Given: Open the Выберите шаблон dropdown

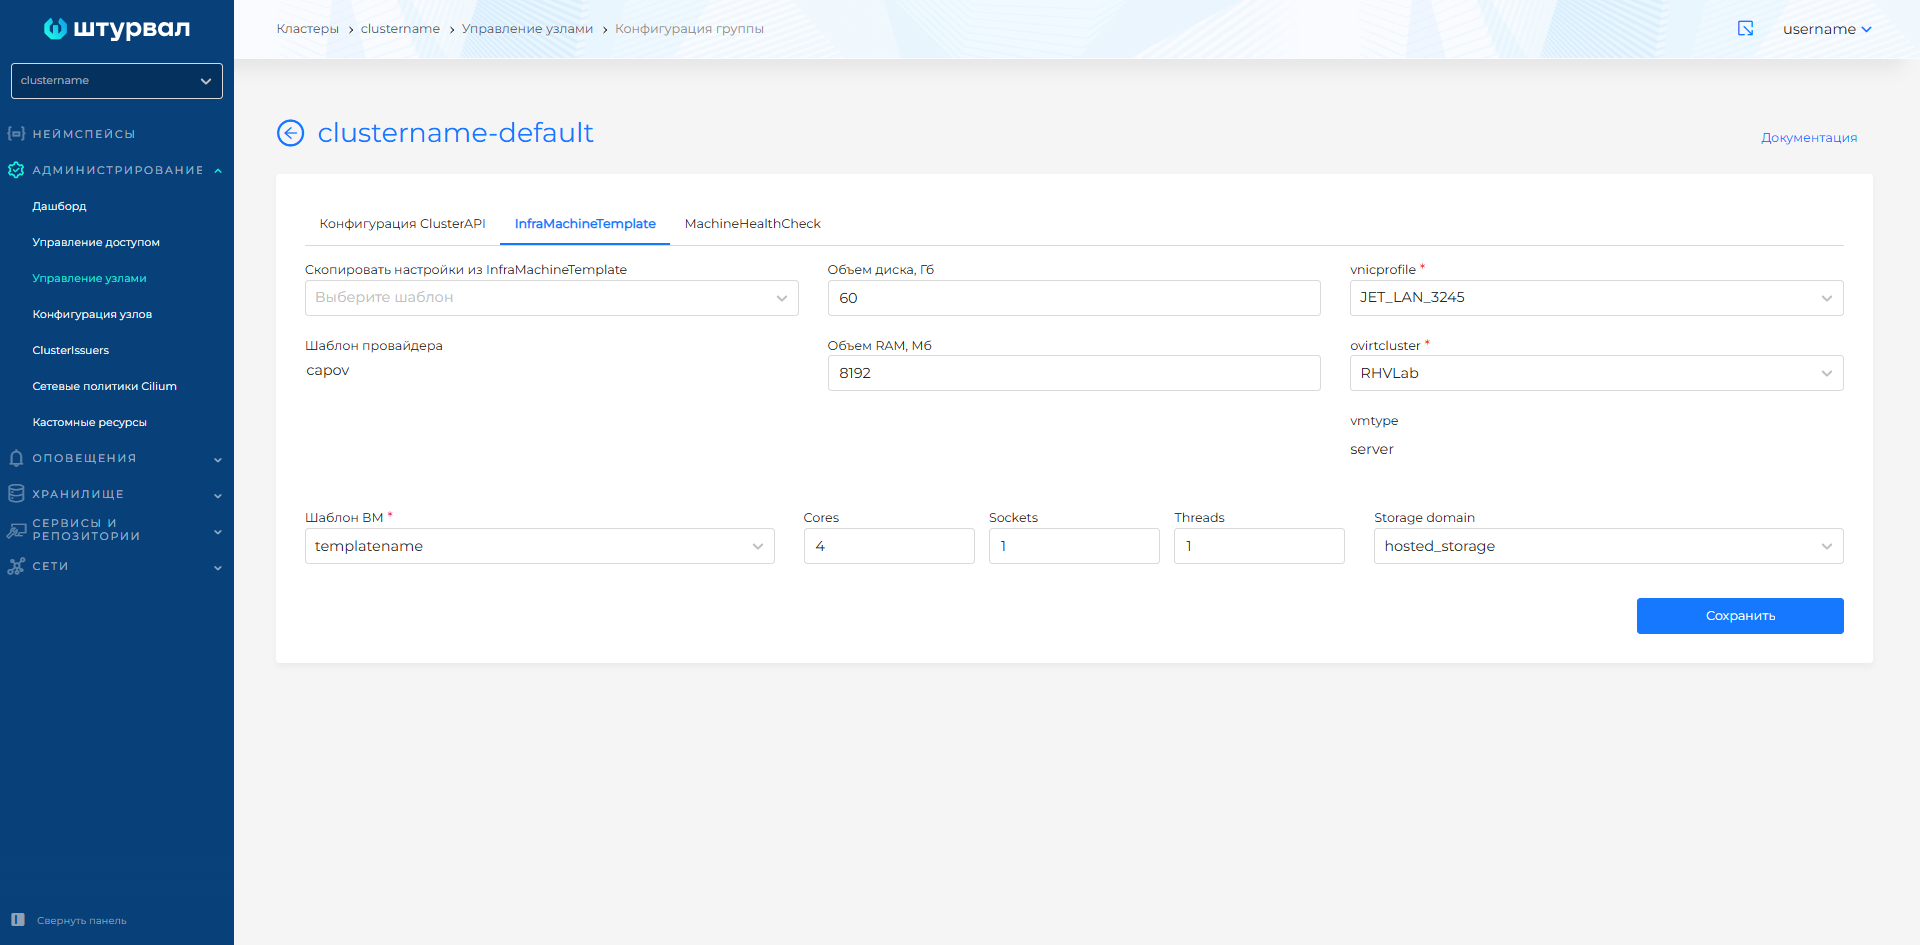Looking at the screenshot, I should (552, 298).
